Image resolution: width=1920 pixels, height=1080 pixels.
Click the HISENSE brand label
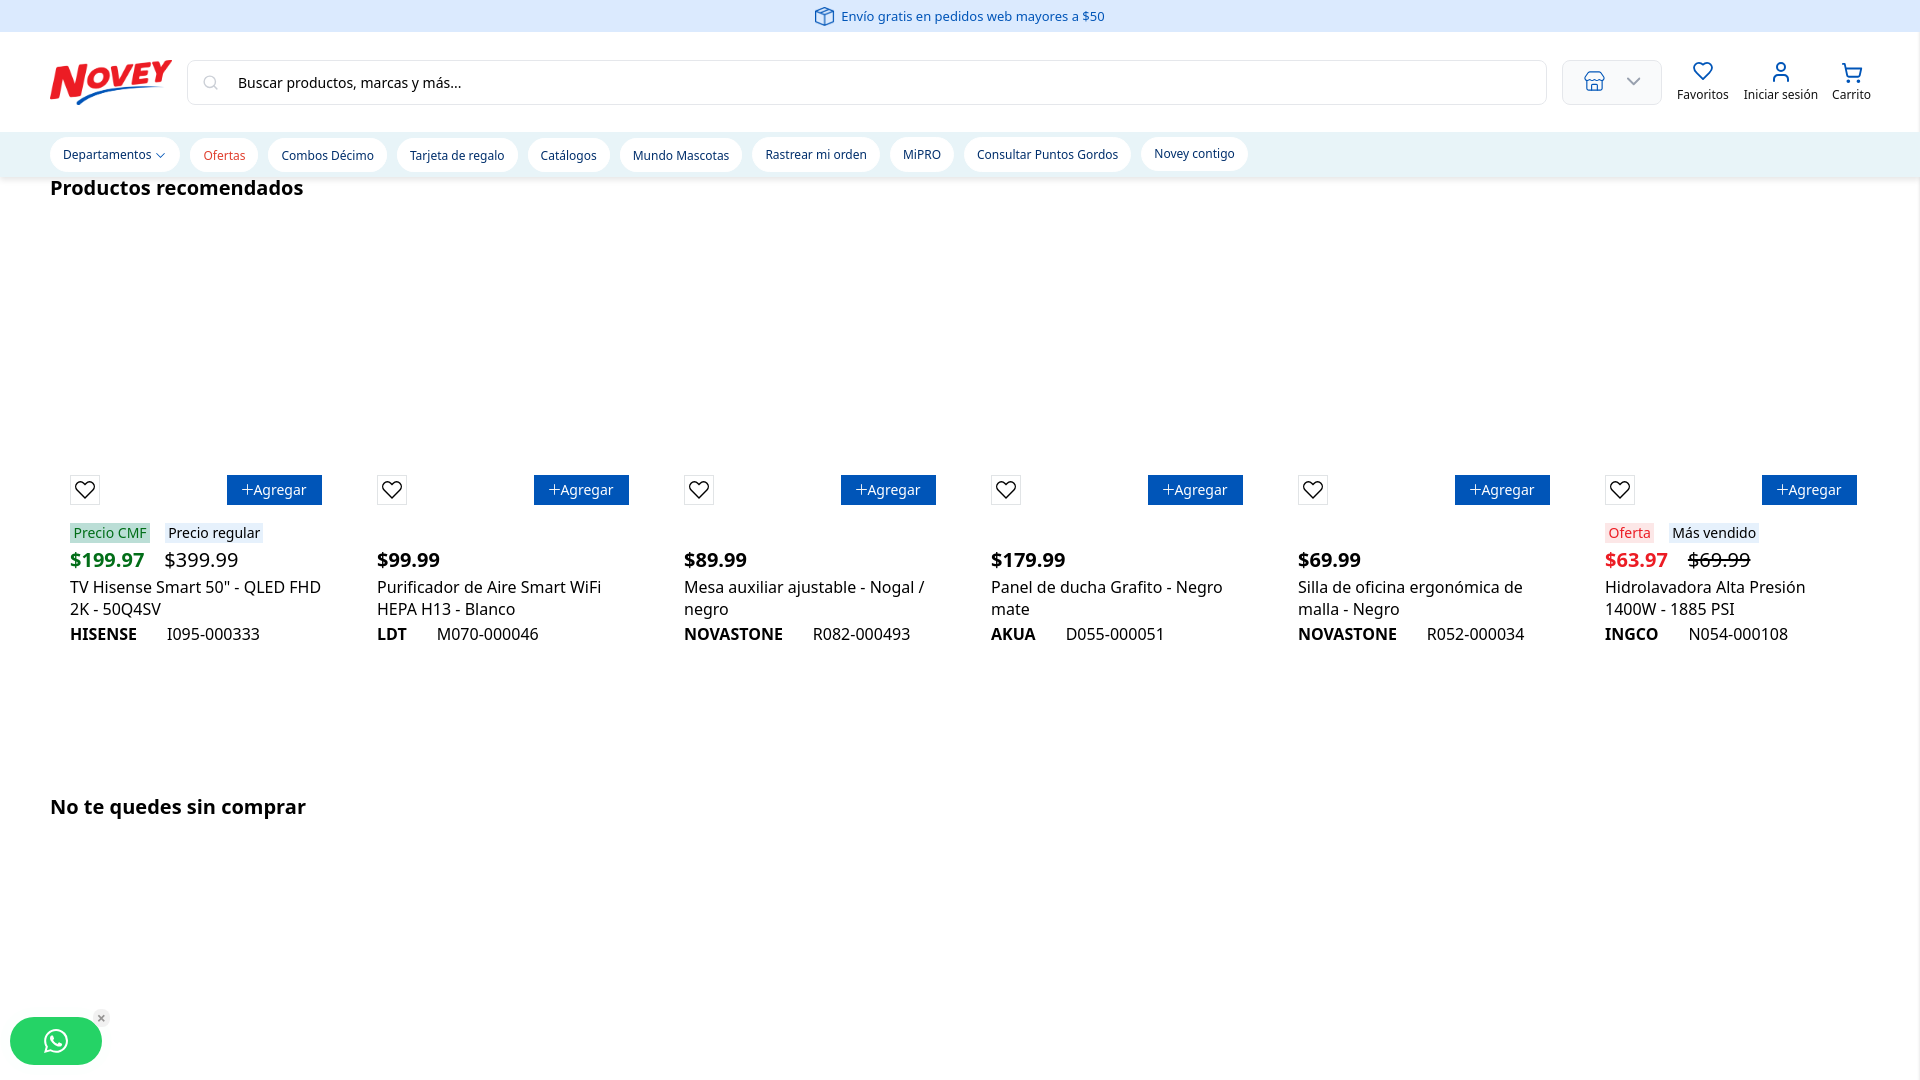click(103, 634)
